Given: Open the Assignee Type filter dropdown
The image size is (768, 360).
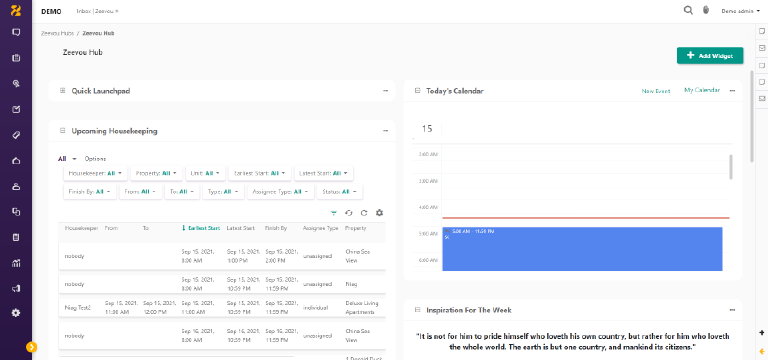Looking at the screenshot, I should [x=280, y=192].
